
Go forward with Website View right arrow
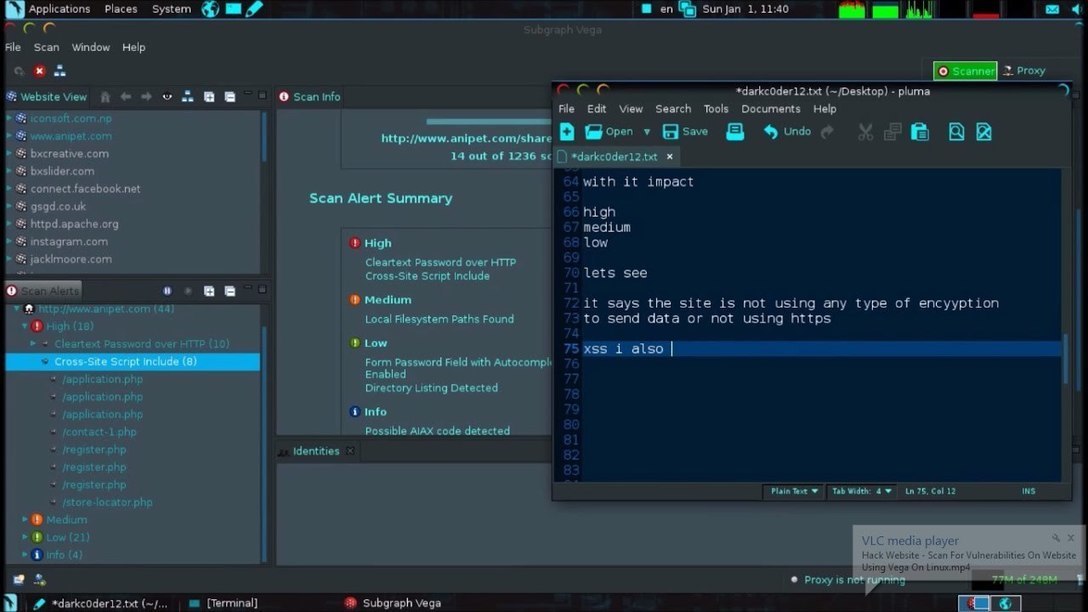coord(146,96)
